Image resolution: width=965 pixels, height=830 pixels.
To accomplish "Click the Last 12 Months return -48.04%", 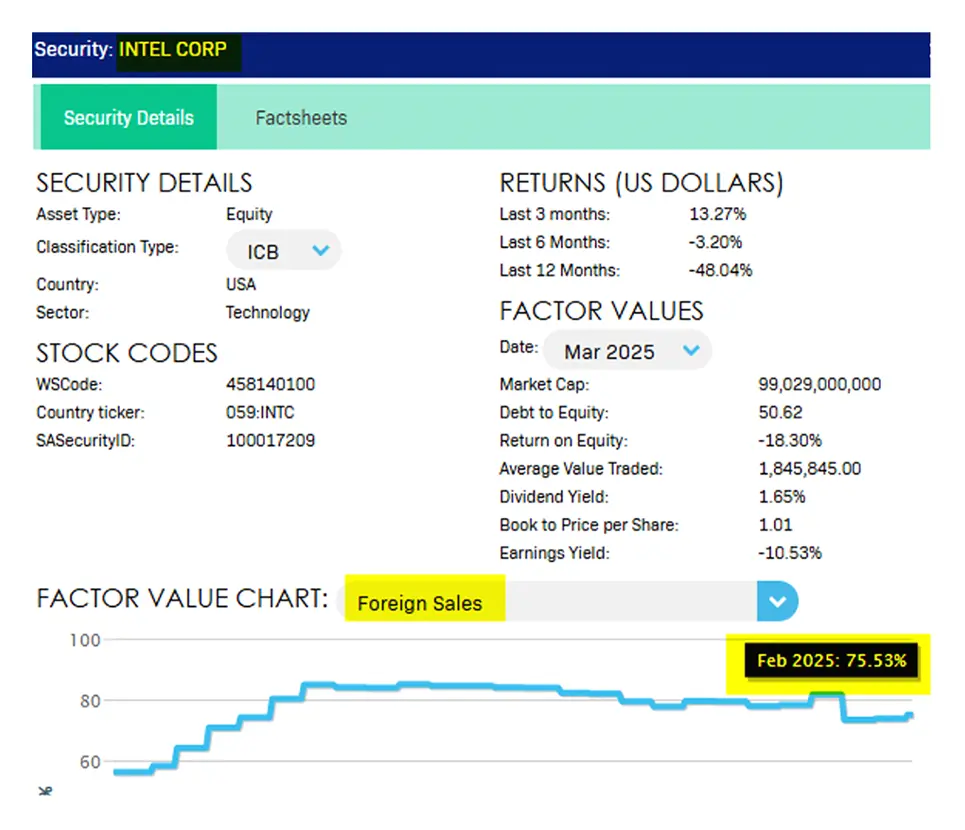I will click(720, 270).
